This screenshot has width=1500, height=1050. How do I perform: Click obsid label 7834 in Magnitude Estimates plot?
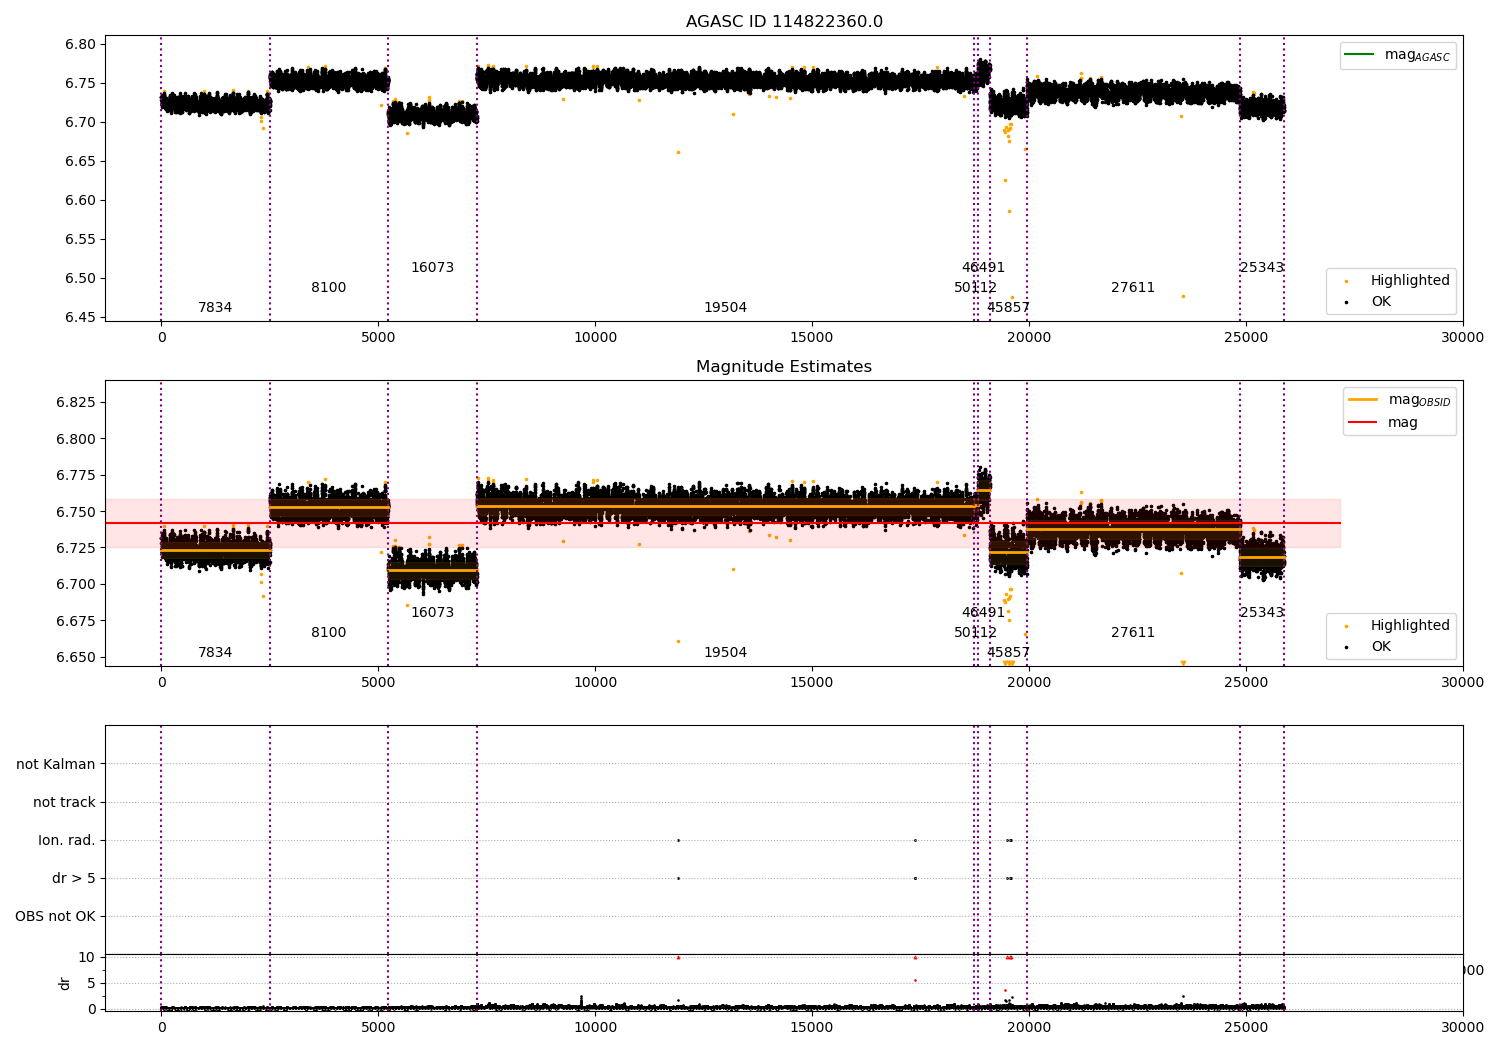coord(215,653)
